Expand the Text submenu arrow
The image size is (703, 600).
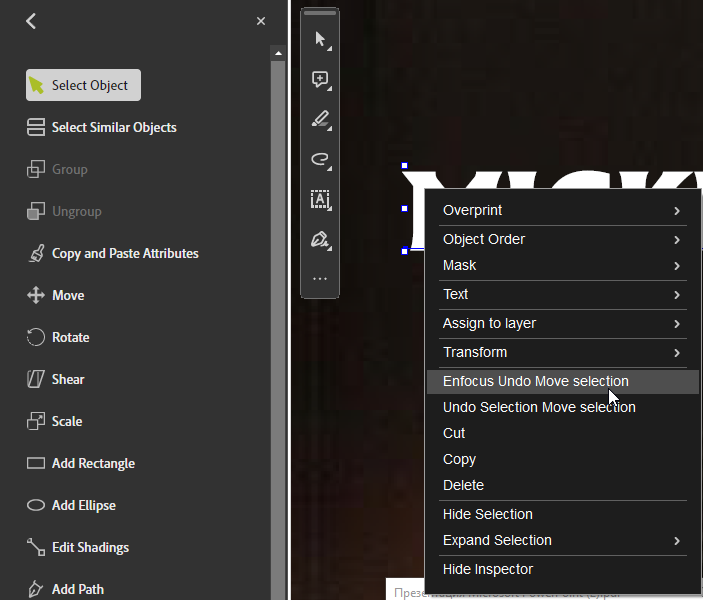click(677, 295)
